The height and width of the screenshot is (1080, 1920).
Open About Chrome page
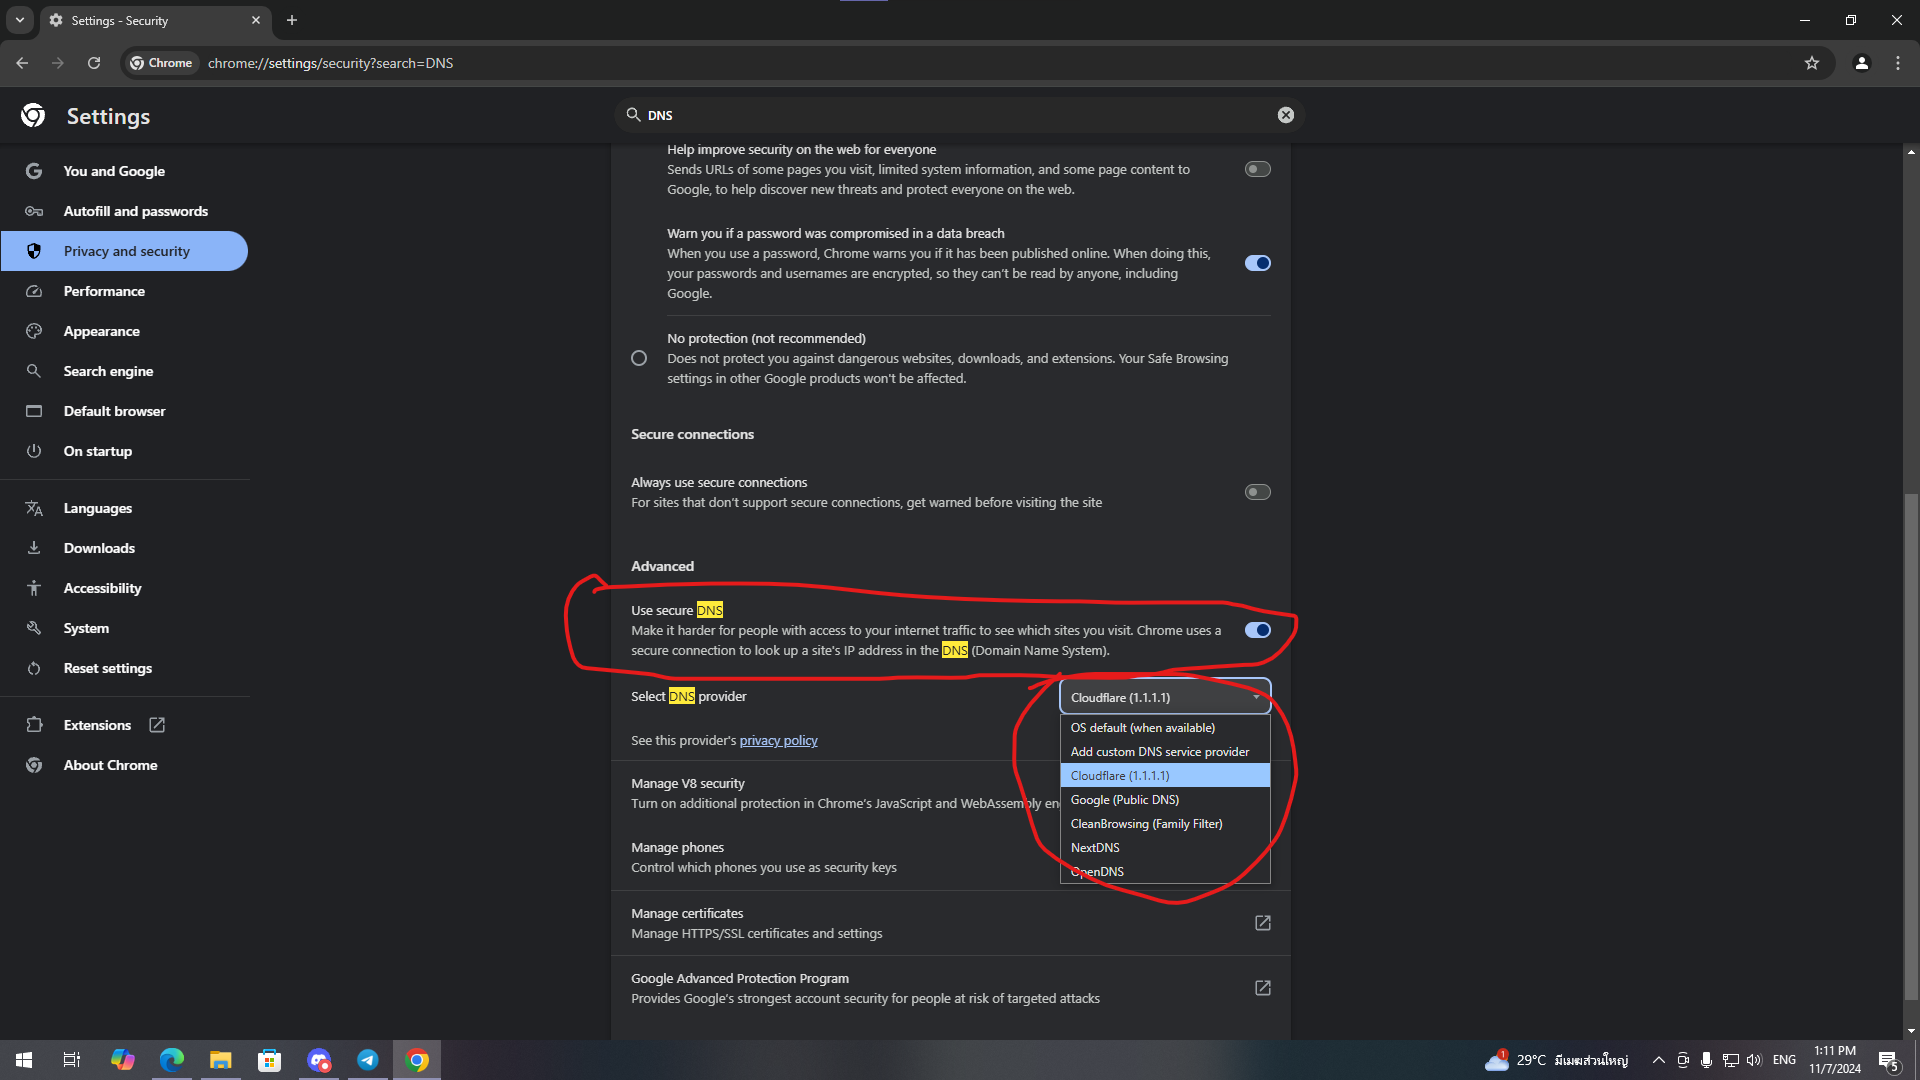(x=125, y=765)
